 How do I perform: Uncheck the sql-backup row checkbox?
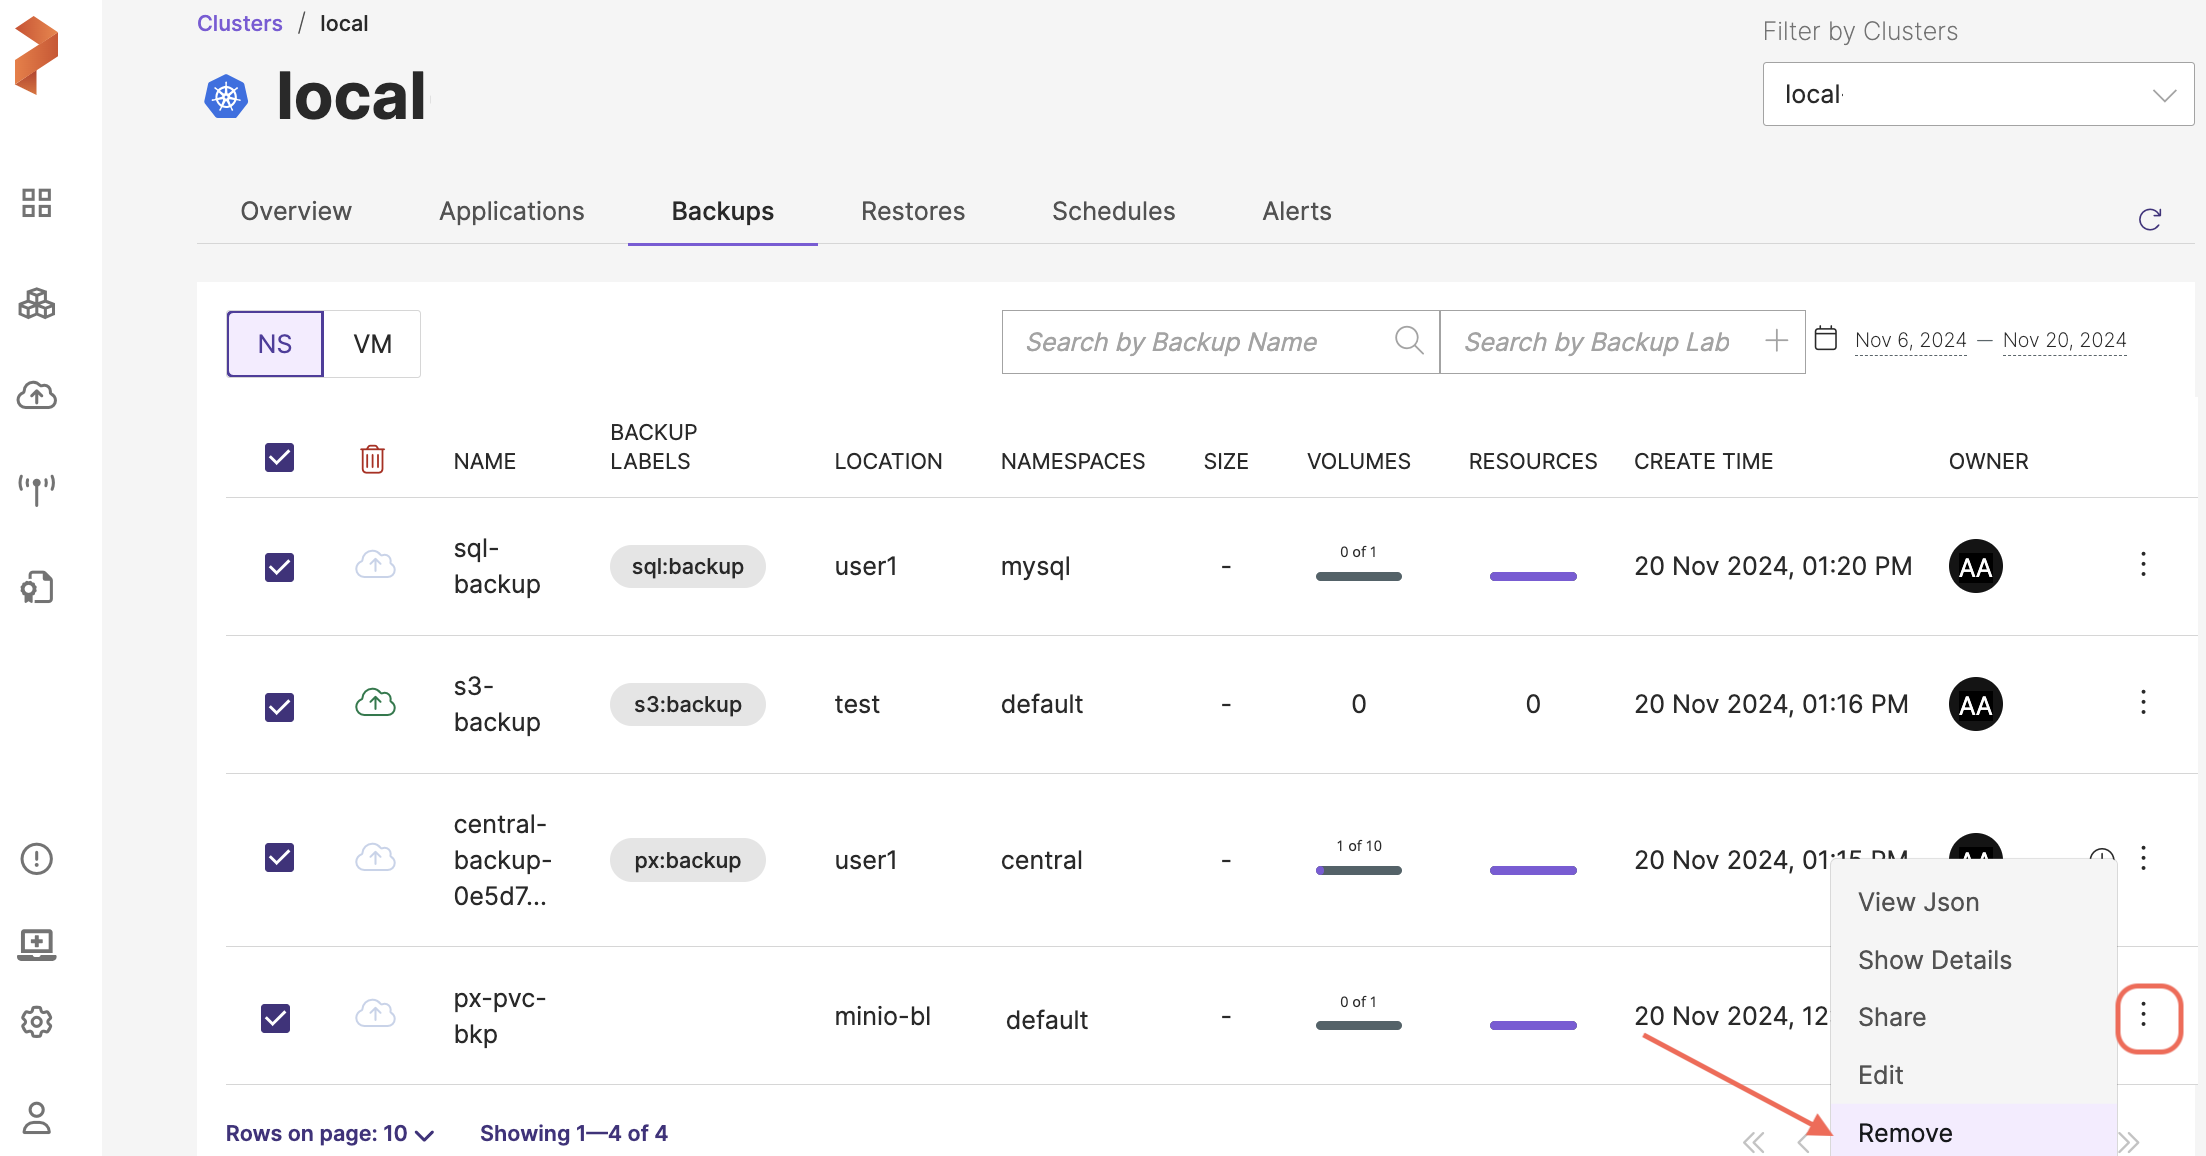click(279, 567)
